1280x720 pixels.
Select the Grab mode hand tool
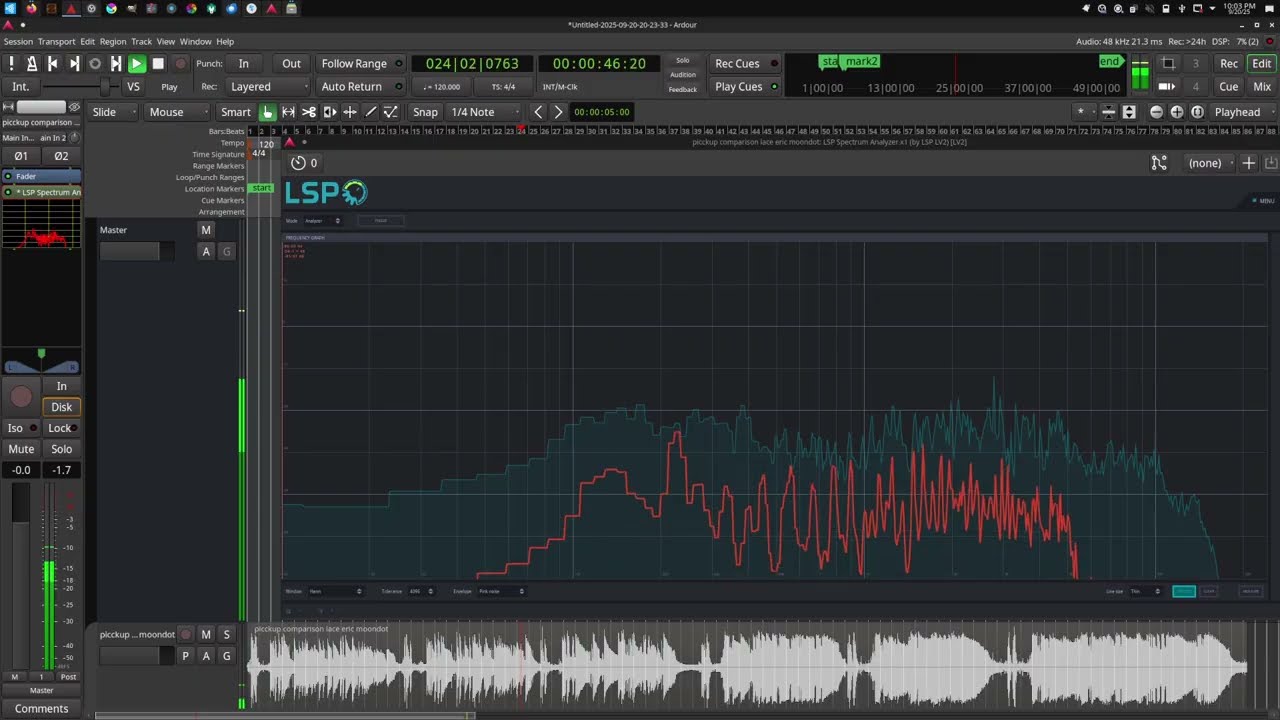coord(267,112)
